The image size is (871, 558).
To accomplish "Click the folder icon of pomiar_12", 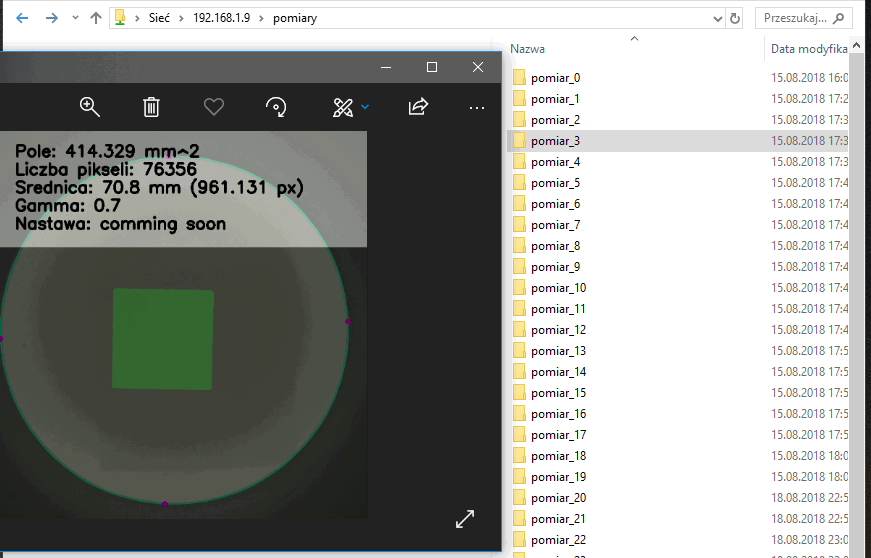I will (x=519, y=330).
